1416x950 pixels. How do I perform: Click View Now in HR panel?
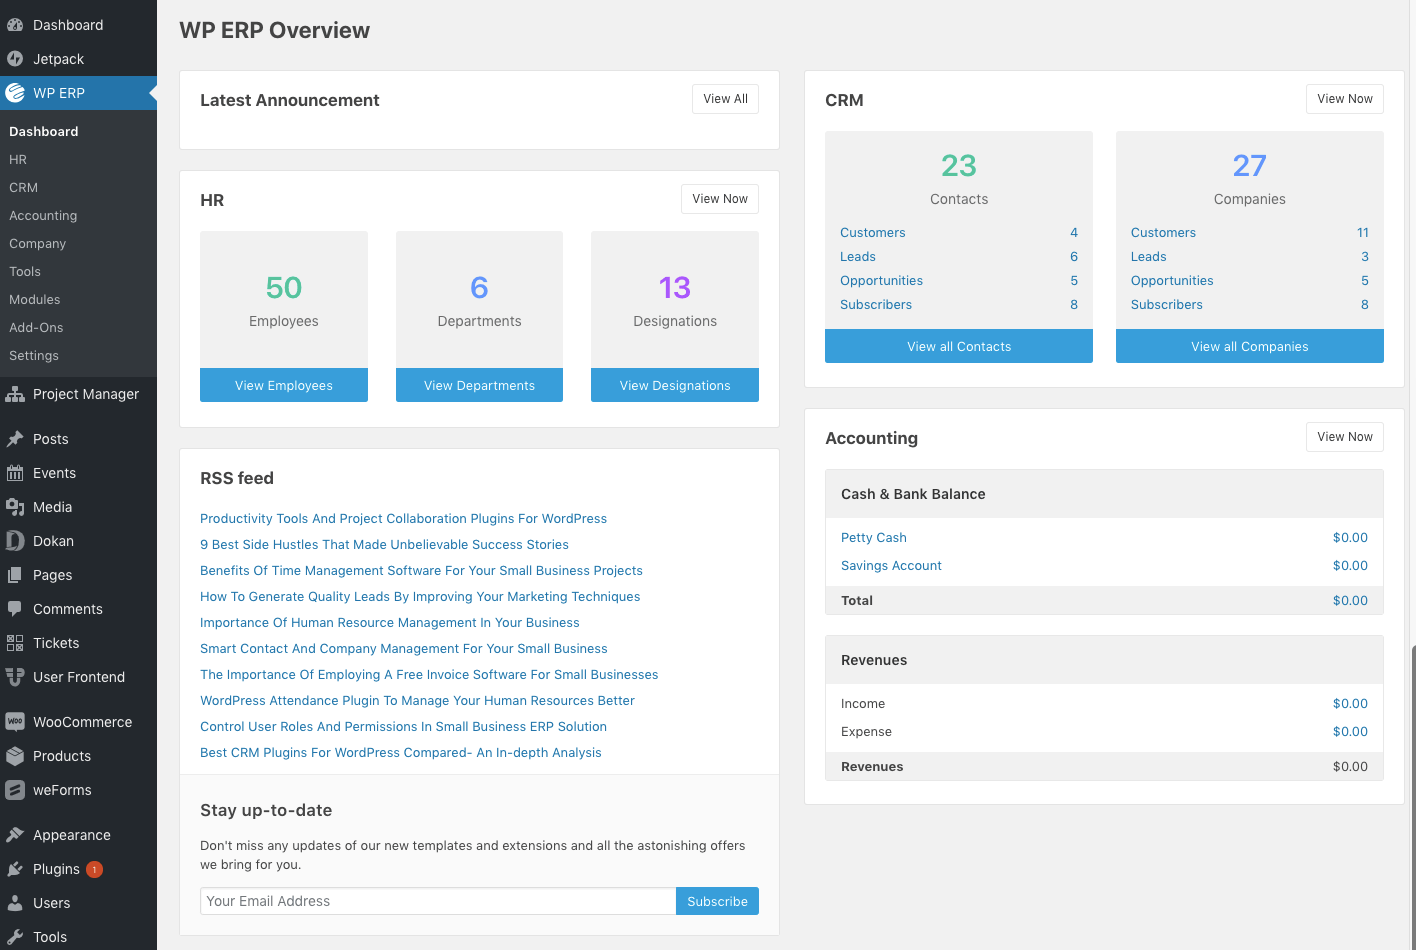720,199
